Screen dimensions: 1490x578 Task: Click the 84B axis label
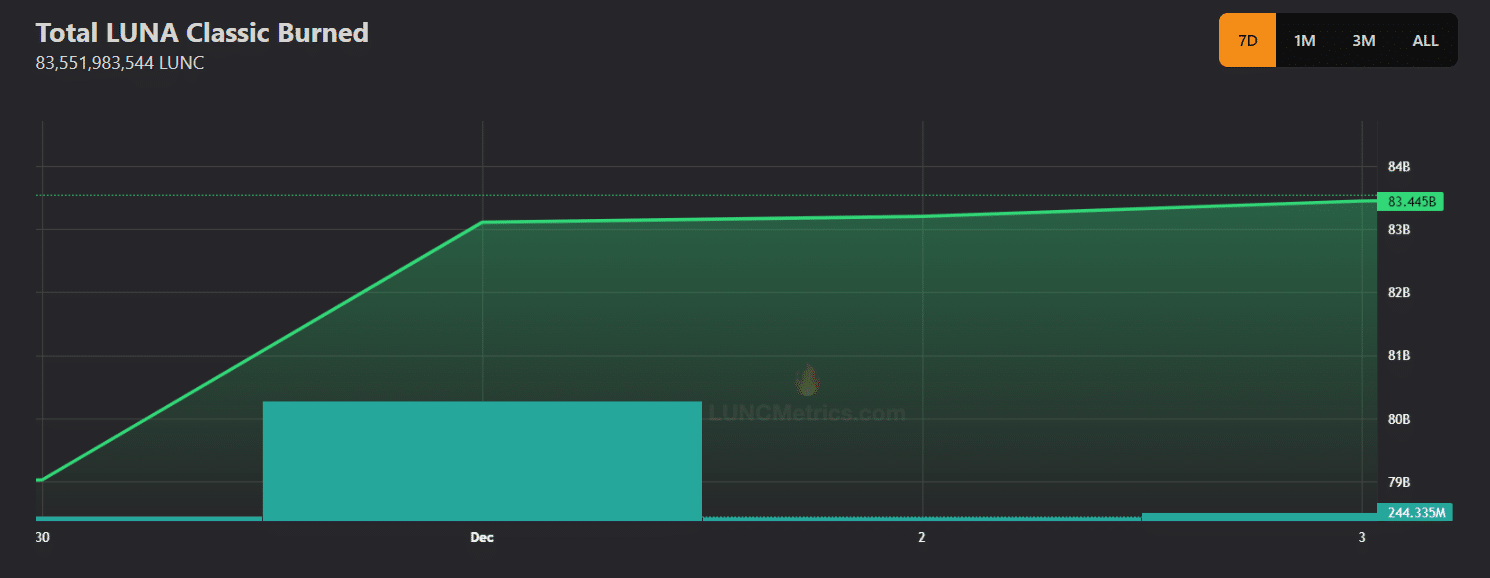pyautogui.click(x=1398, y=166)
